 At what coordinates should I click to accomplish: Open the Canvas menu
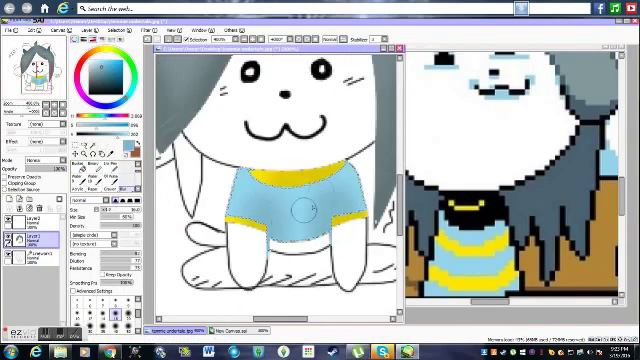pyautogui.click(x=61, y=30)
